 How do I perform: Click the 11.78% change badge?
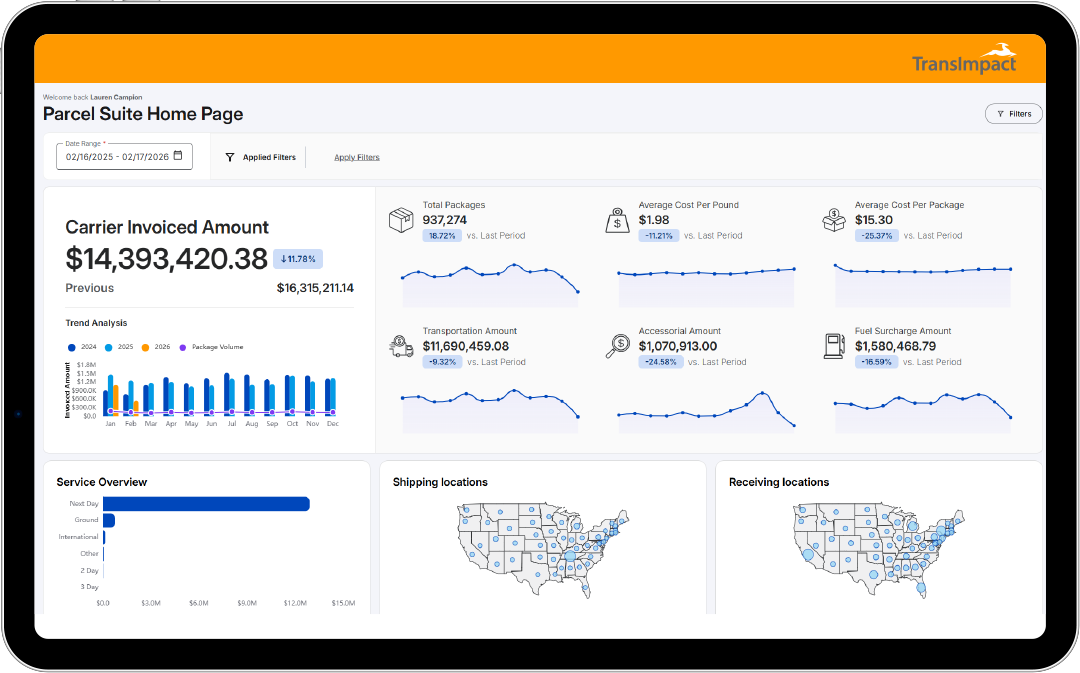coord(297,259)
